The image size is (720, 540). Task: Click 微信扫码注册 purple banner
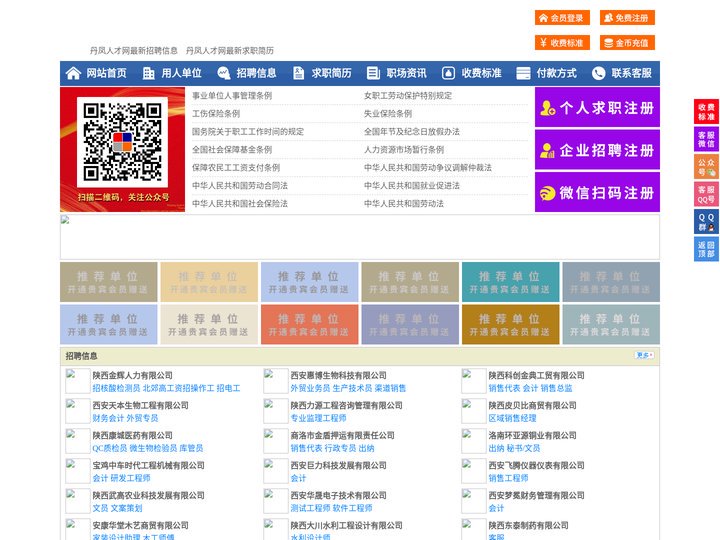click(x=597, y=192)
